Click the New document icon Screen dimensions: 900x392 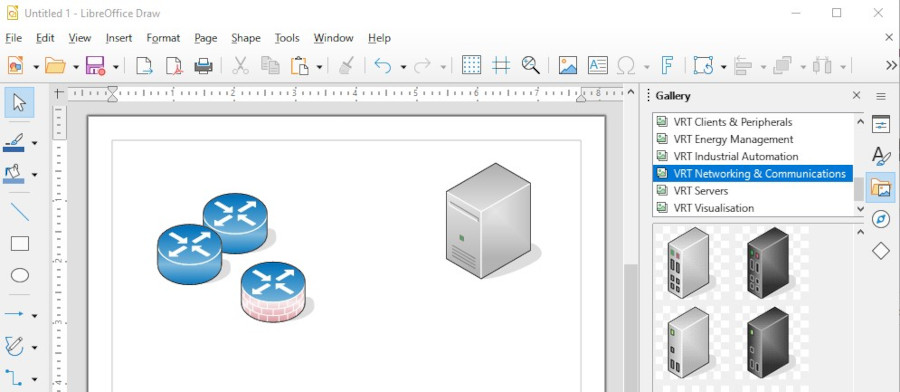pyautogui.click(x=15, y=65)
